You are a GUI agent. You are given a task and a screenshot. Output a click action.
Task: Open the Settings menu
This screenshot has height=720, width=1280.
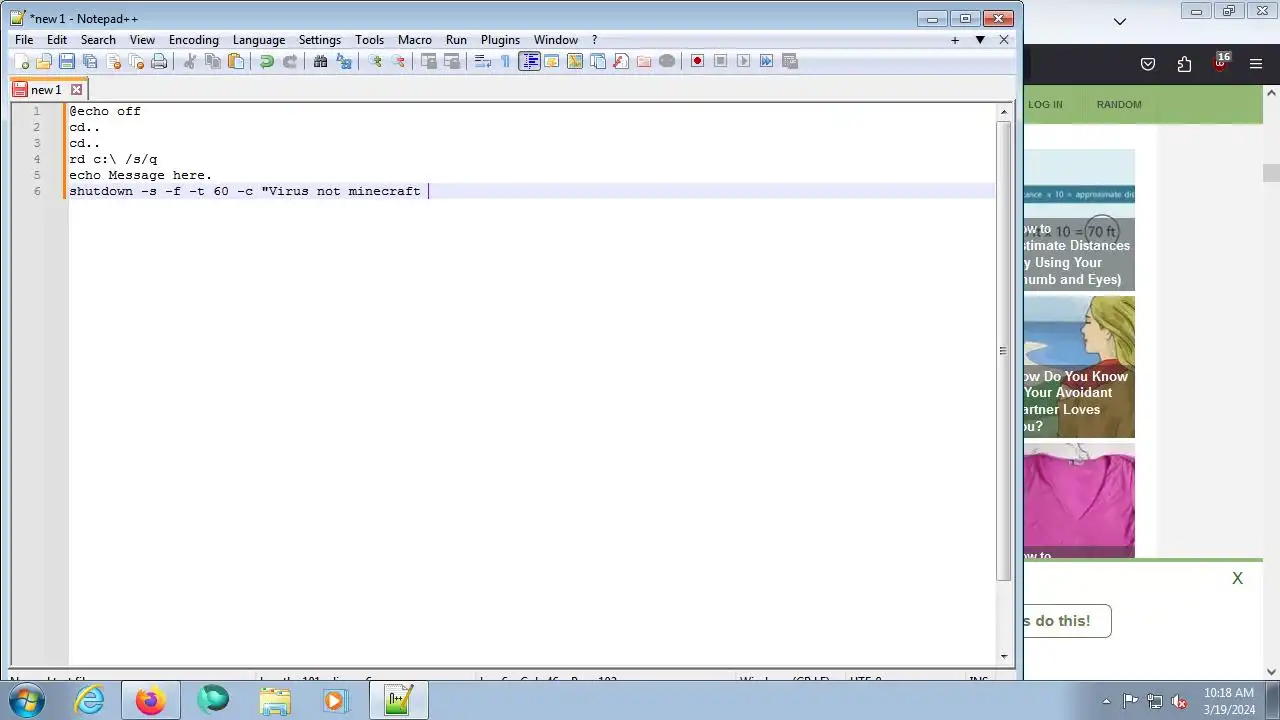[x=320, y=40]
